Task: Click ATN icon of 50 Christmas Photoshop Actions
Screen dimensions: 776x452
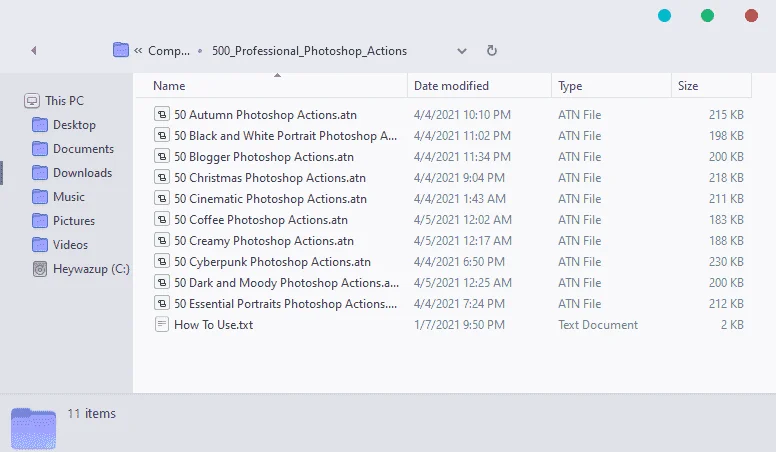Action: [x=161, y=177]
